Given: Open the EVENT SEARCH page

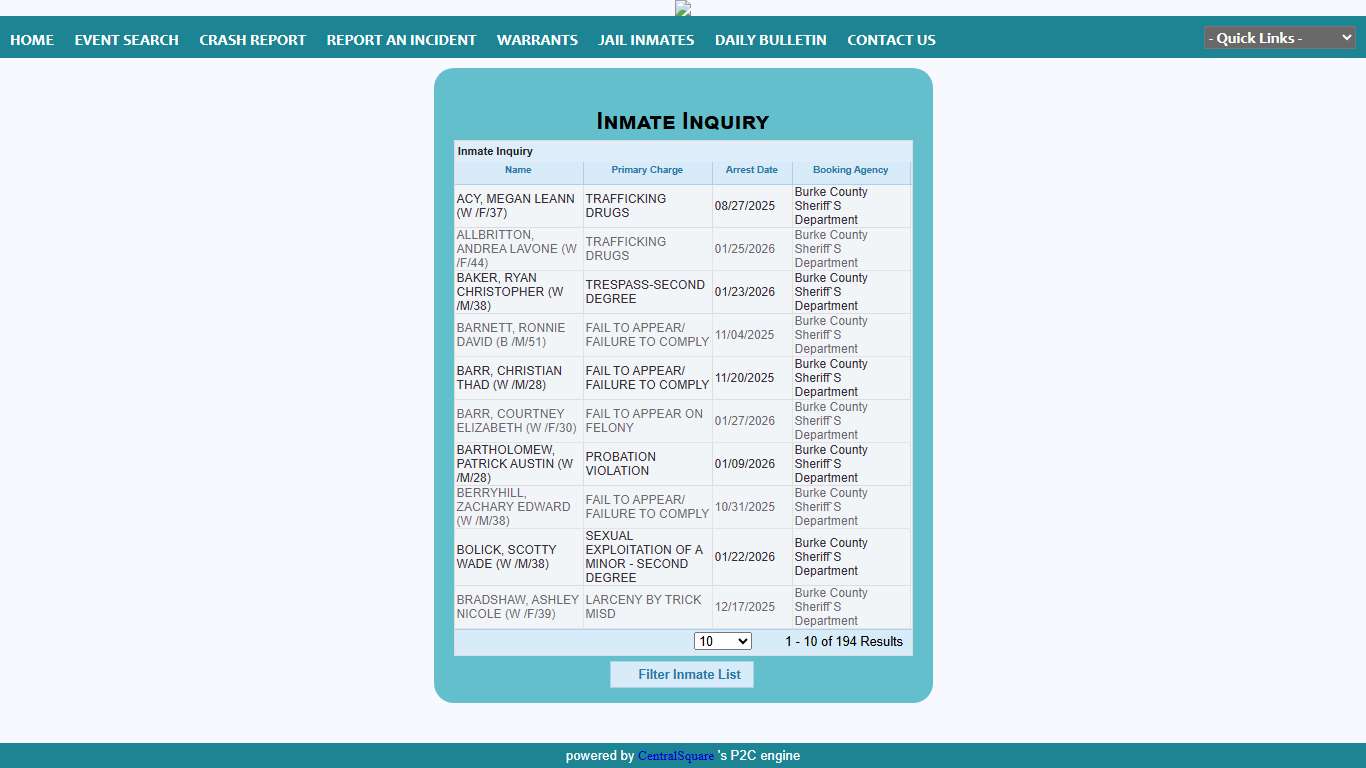Looking at the screenshot, I should click(126, 40).
